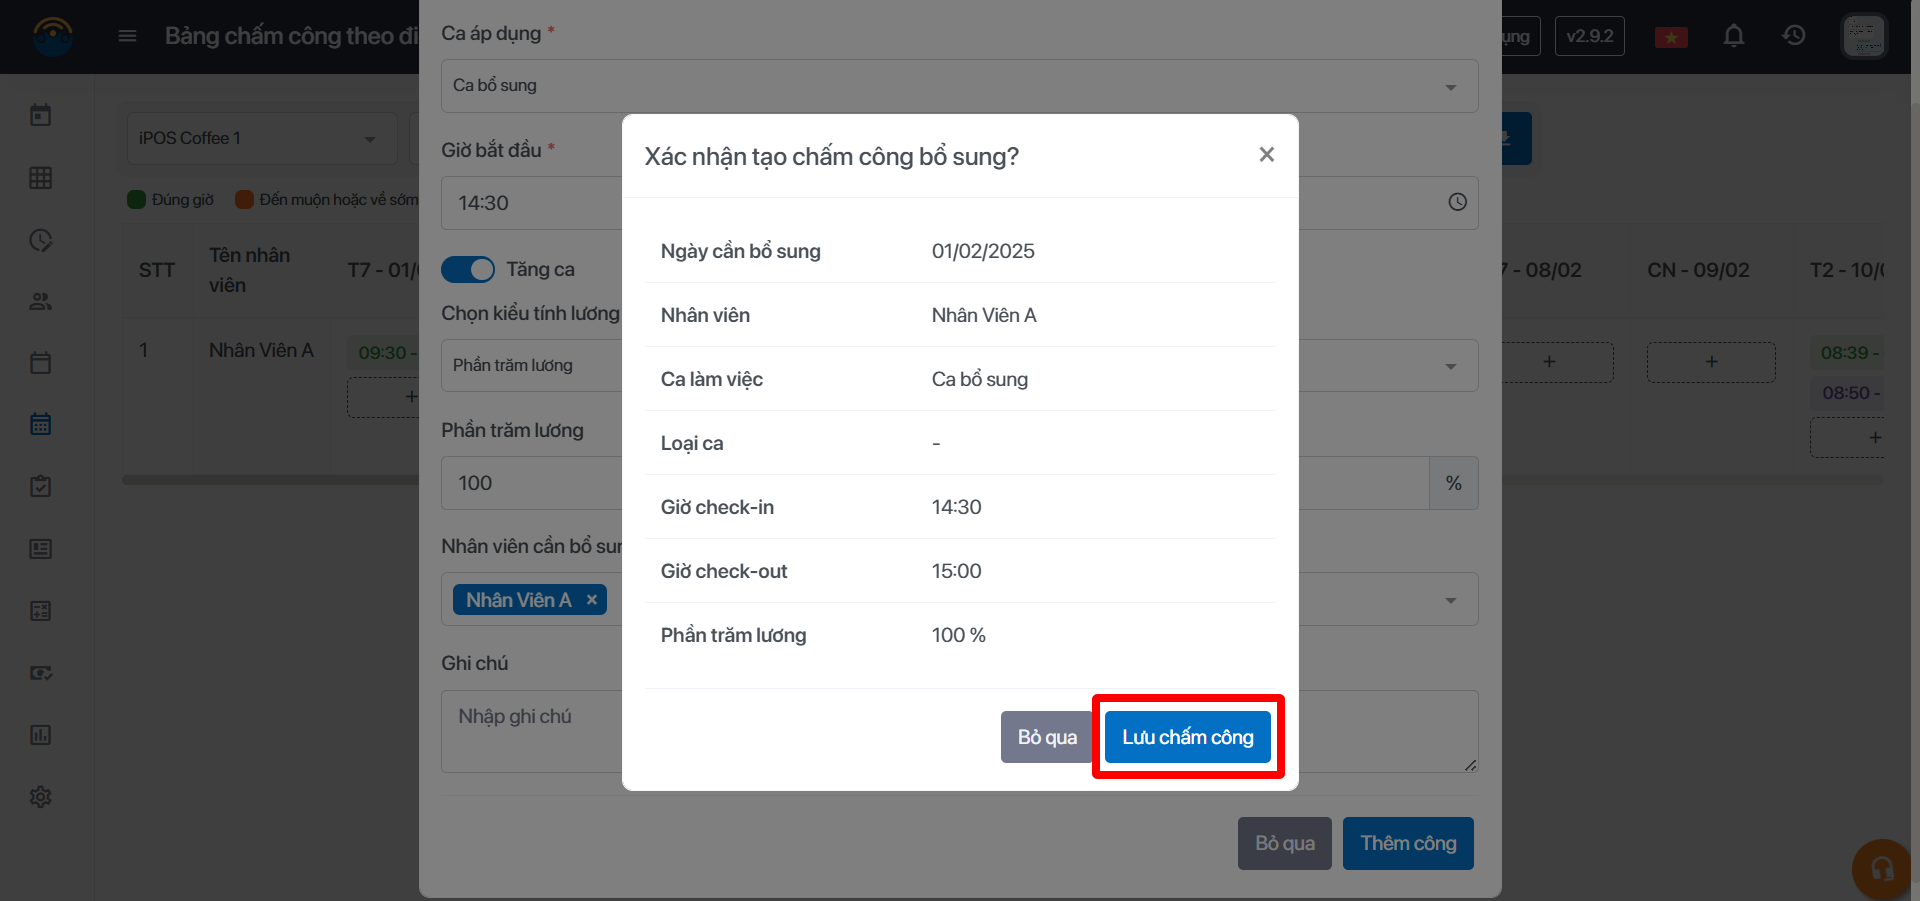Open the employees icon in sidebar
This screenshot has height=901, width=1920.
click(x=41, y=301)
